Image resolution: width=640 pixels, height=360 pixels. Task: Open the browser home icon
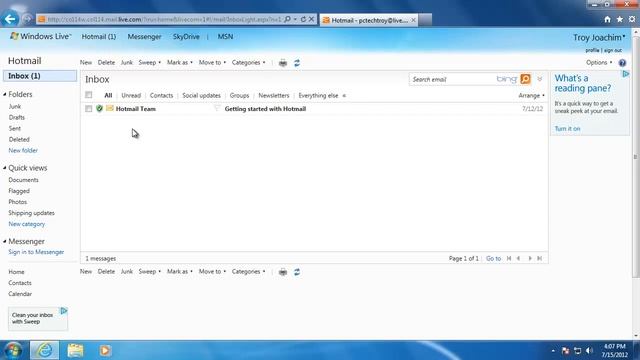pos(607,19)
